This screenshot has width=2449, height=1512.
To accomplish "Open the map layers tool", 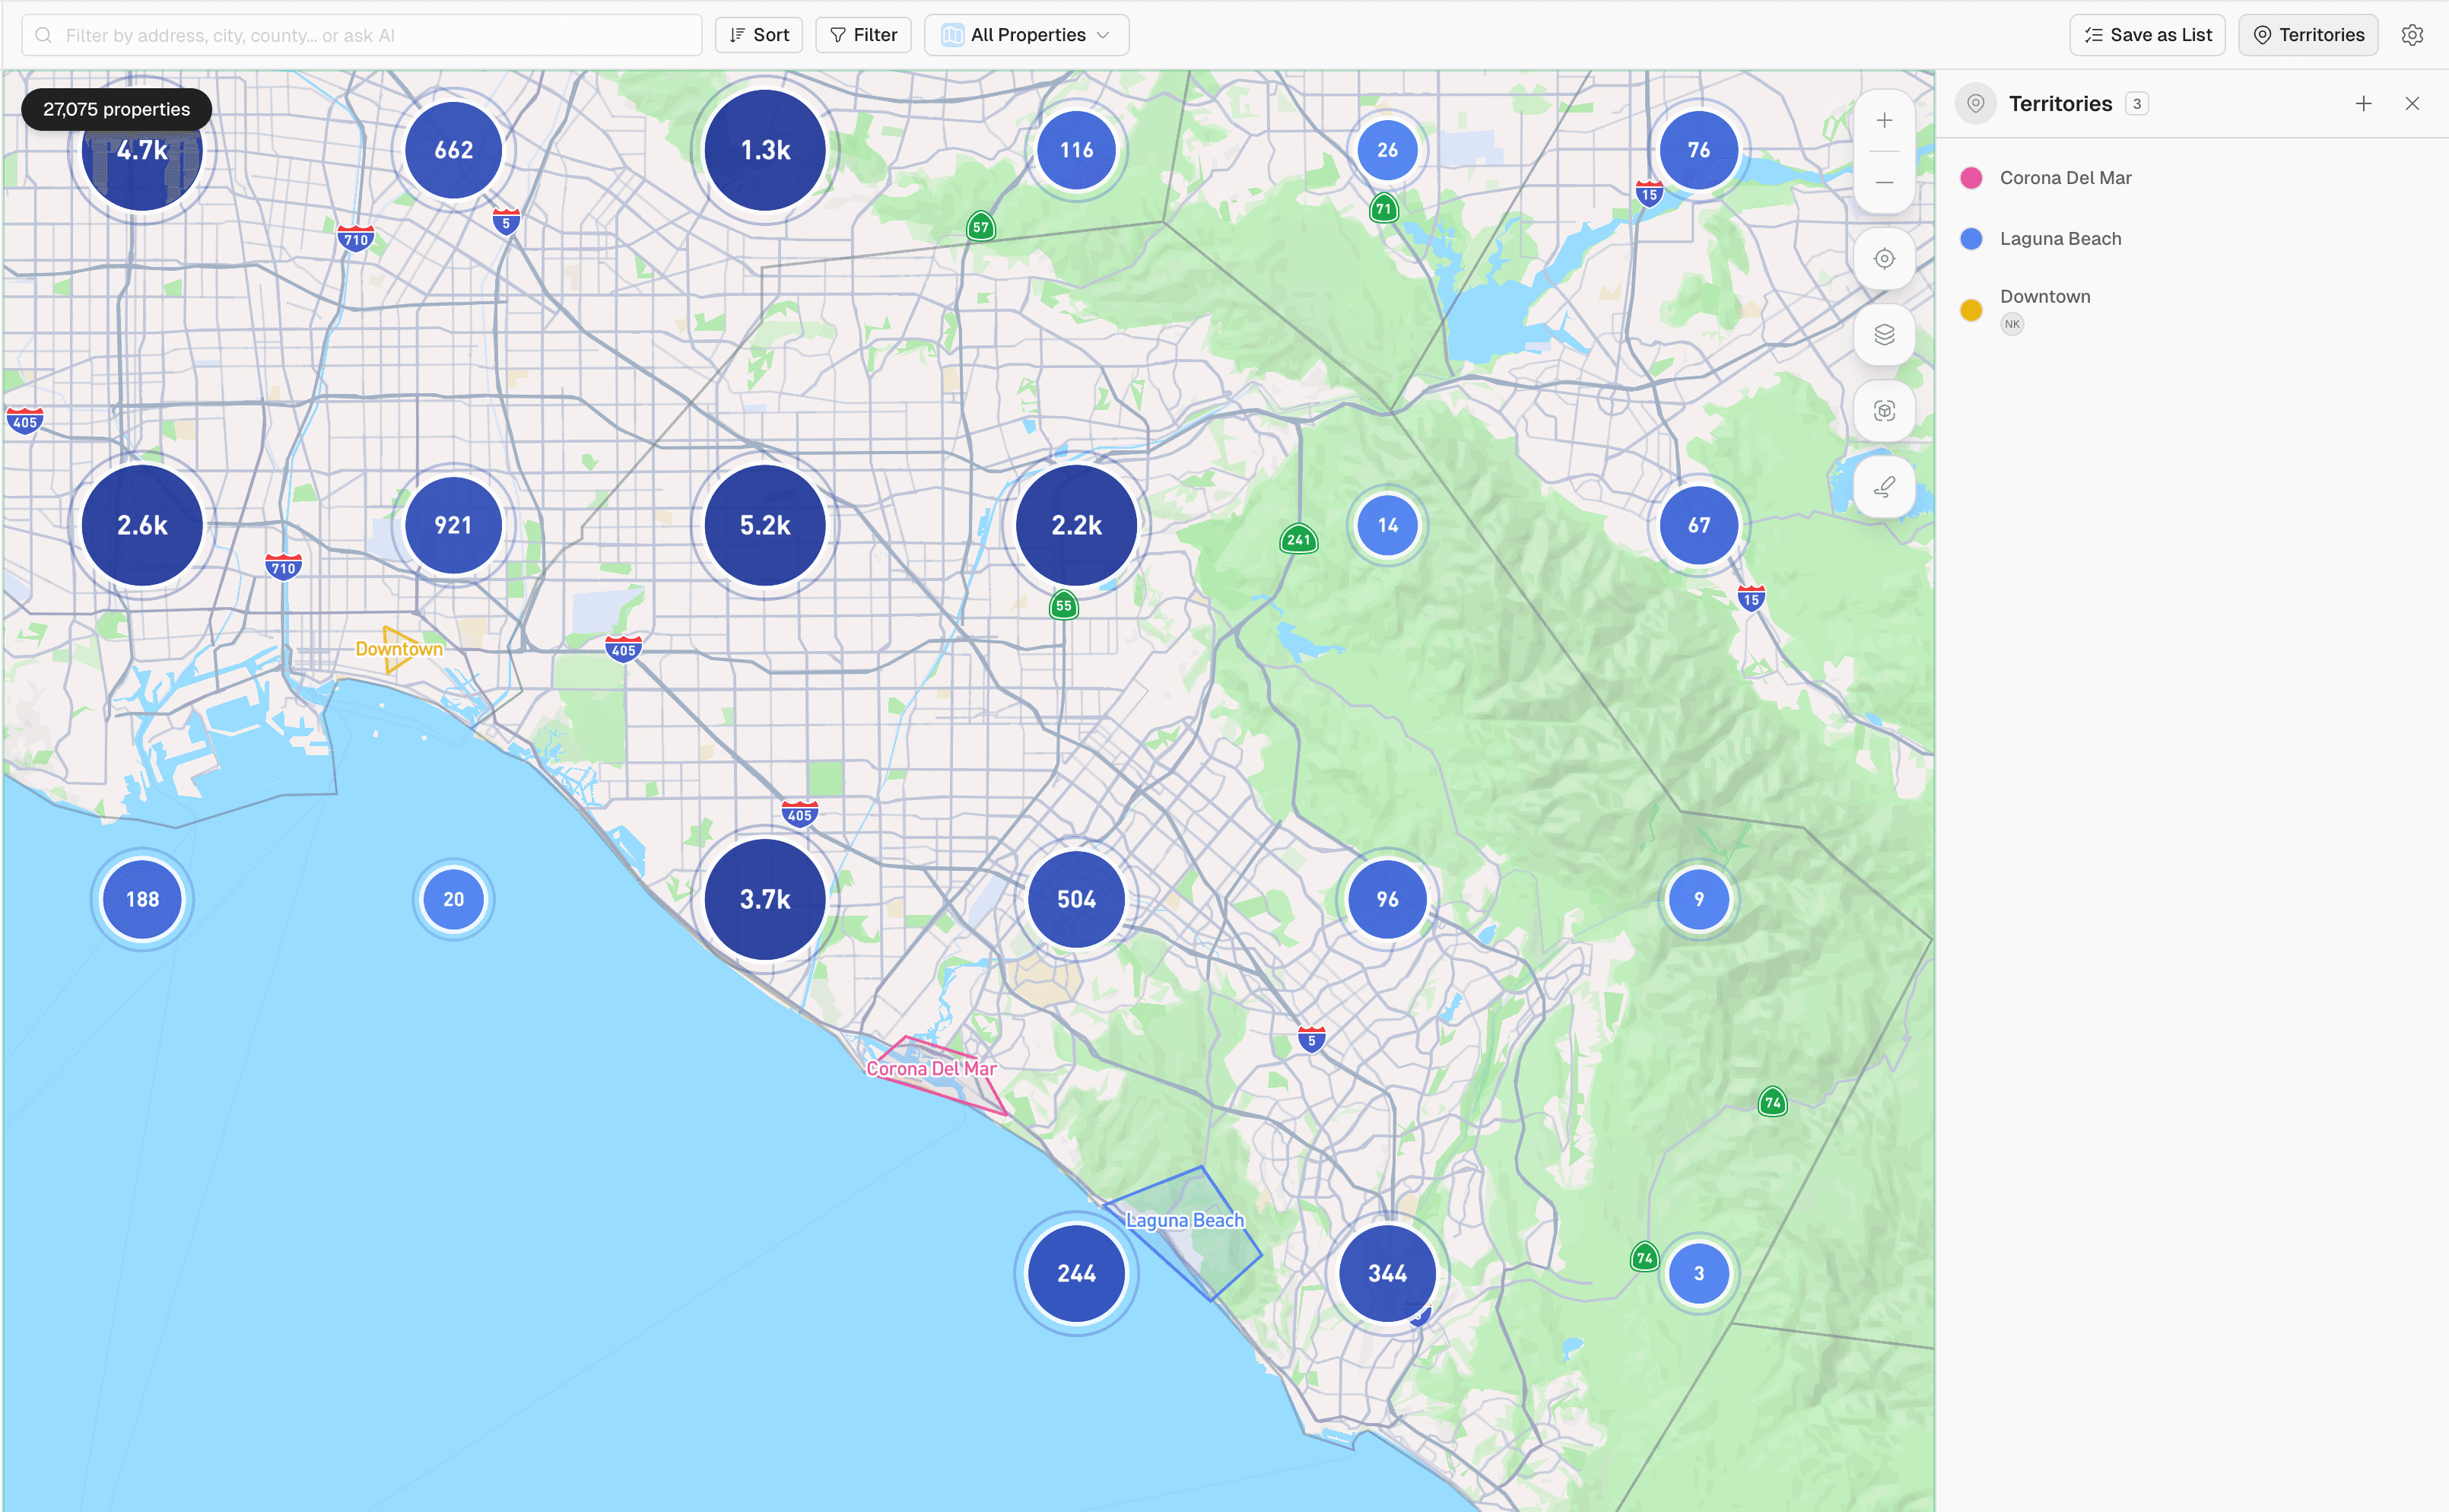I will pyautogui.click(x=1884, y=335).
